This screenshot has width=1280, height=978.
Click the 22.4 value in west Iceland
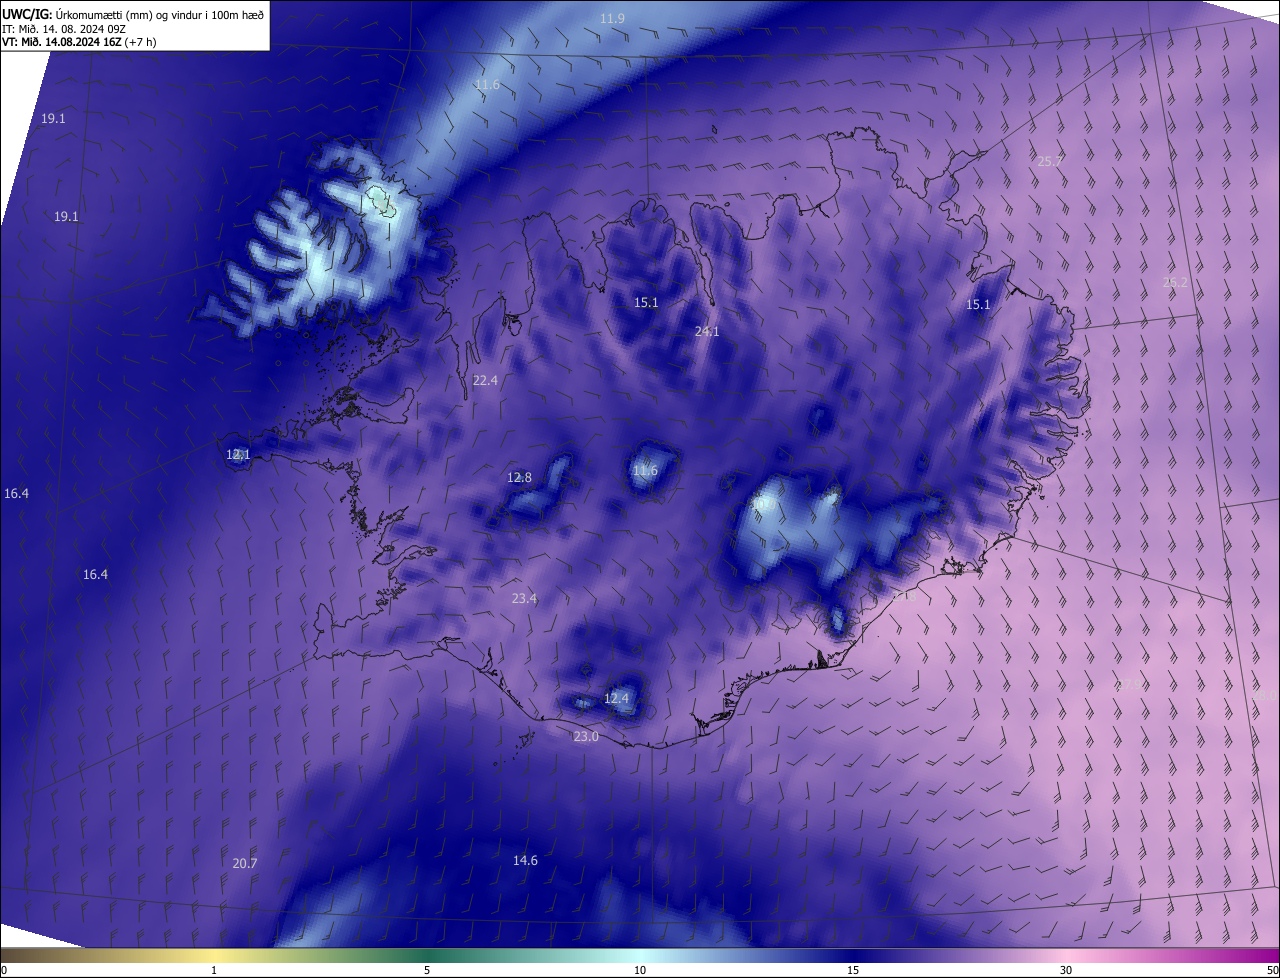(x=485, y=380)
